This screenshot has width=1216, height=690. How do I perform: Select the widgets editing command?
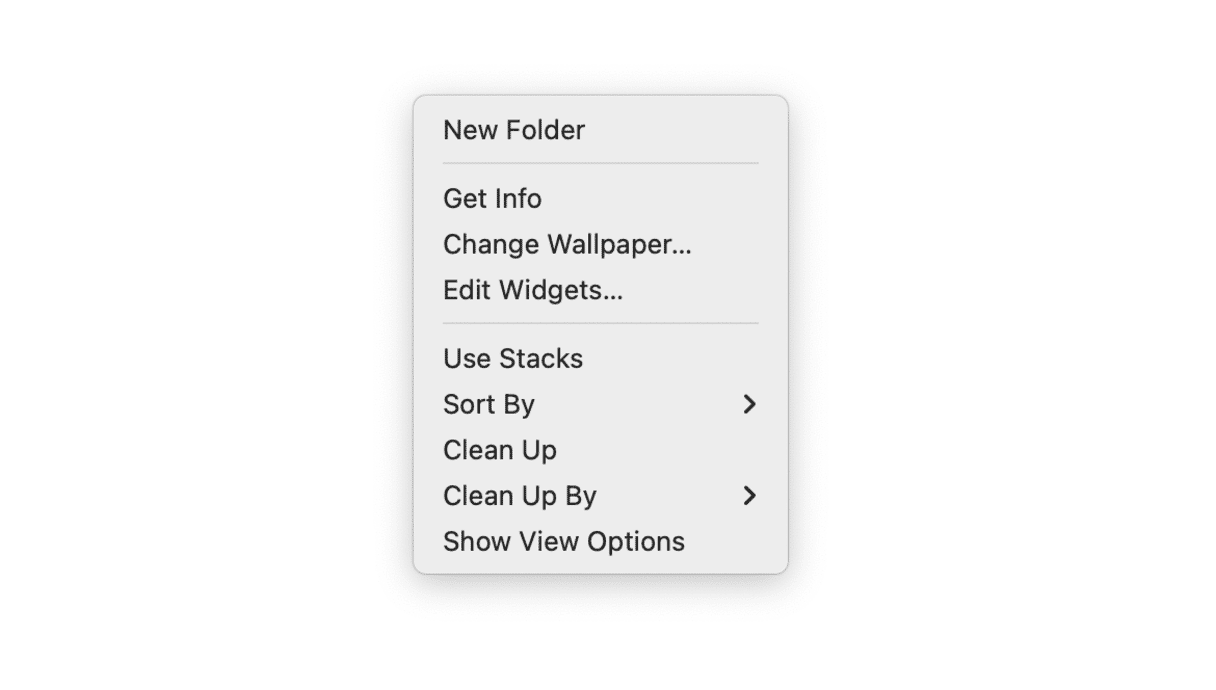coord(533,290)
